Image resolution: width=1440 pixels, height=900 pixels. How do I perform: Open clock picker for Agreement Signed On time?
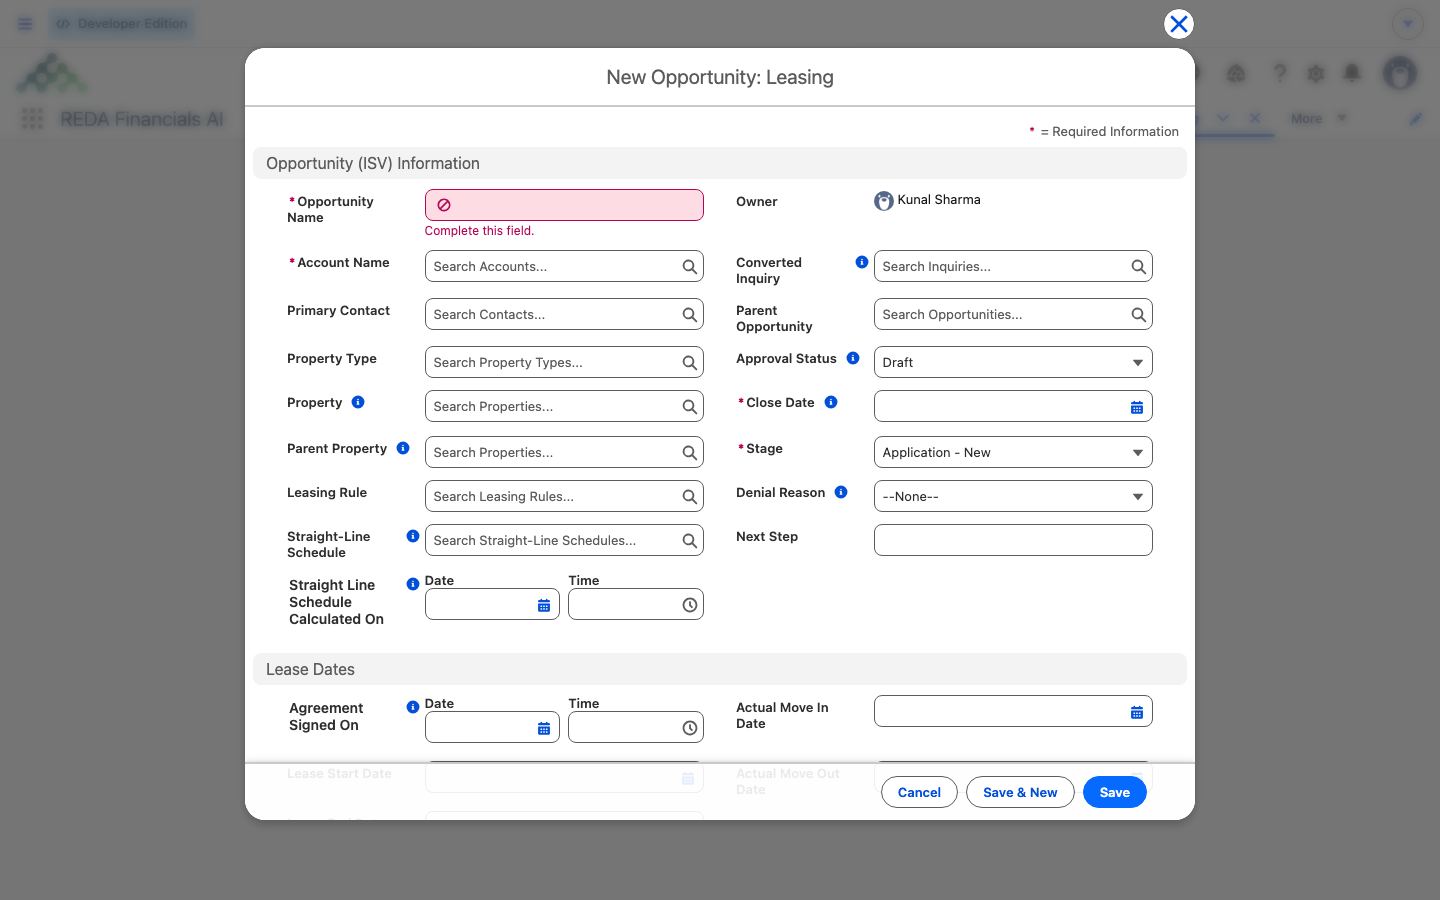[x=690, y=728]
